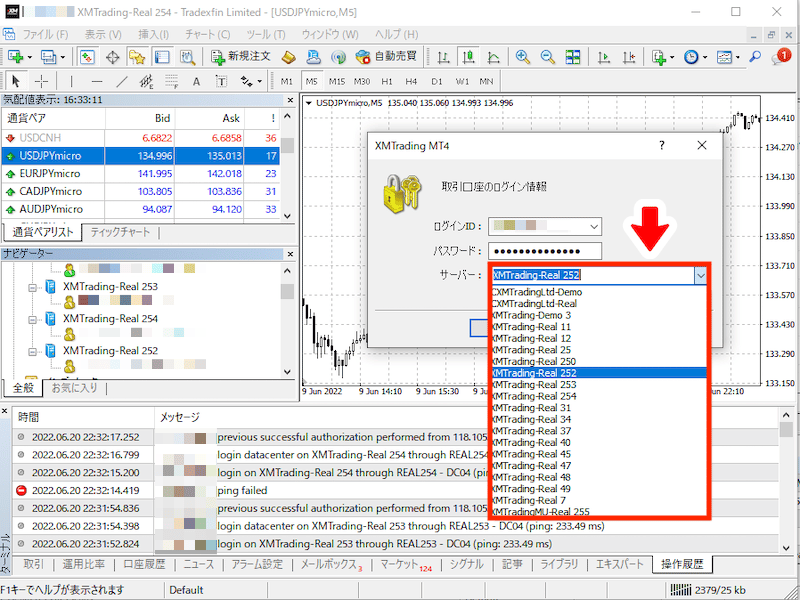Open the メールボックス terminal tab
Viewport: 800px width, 600px height.
331,564
